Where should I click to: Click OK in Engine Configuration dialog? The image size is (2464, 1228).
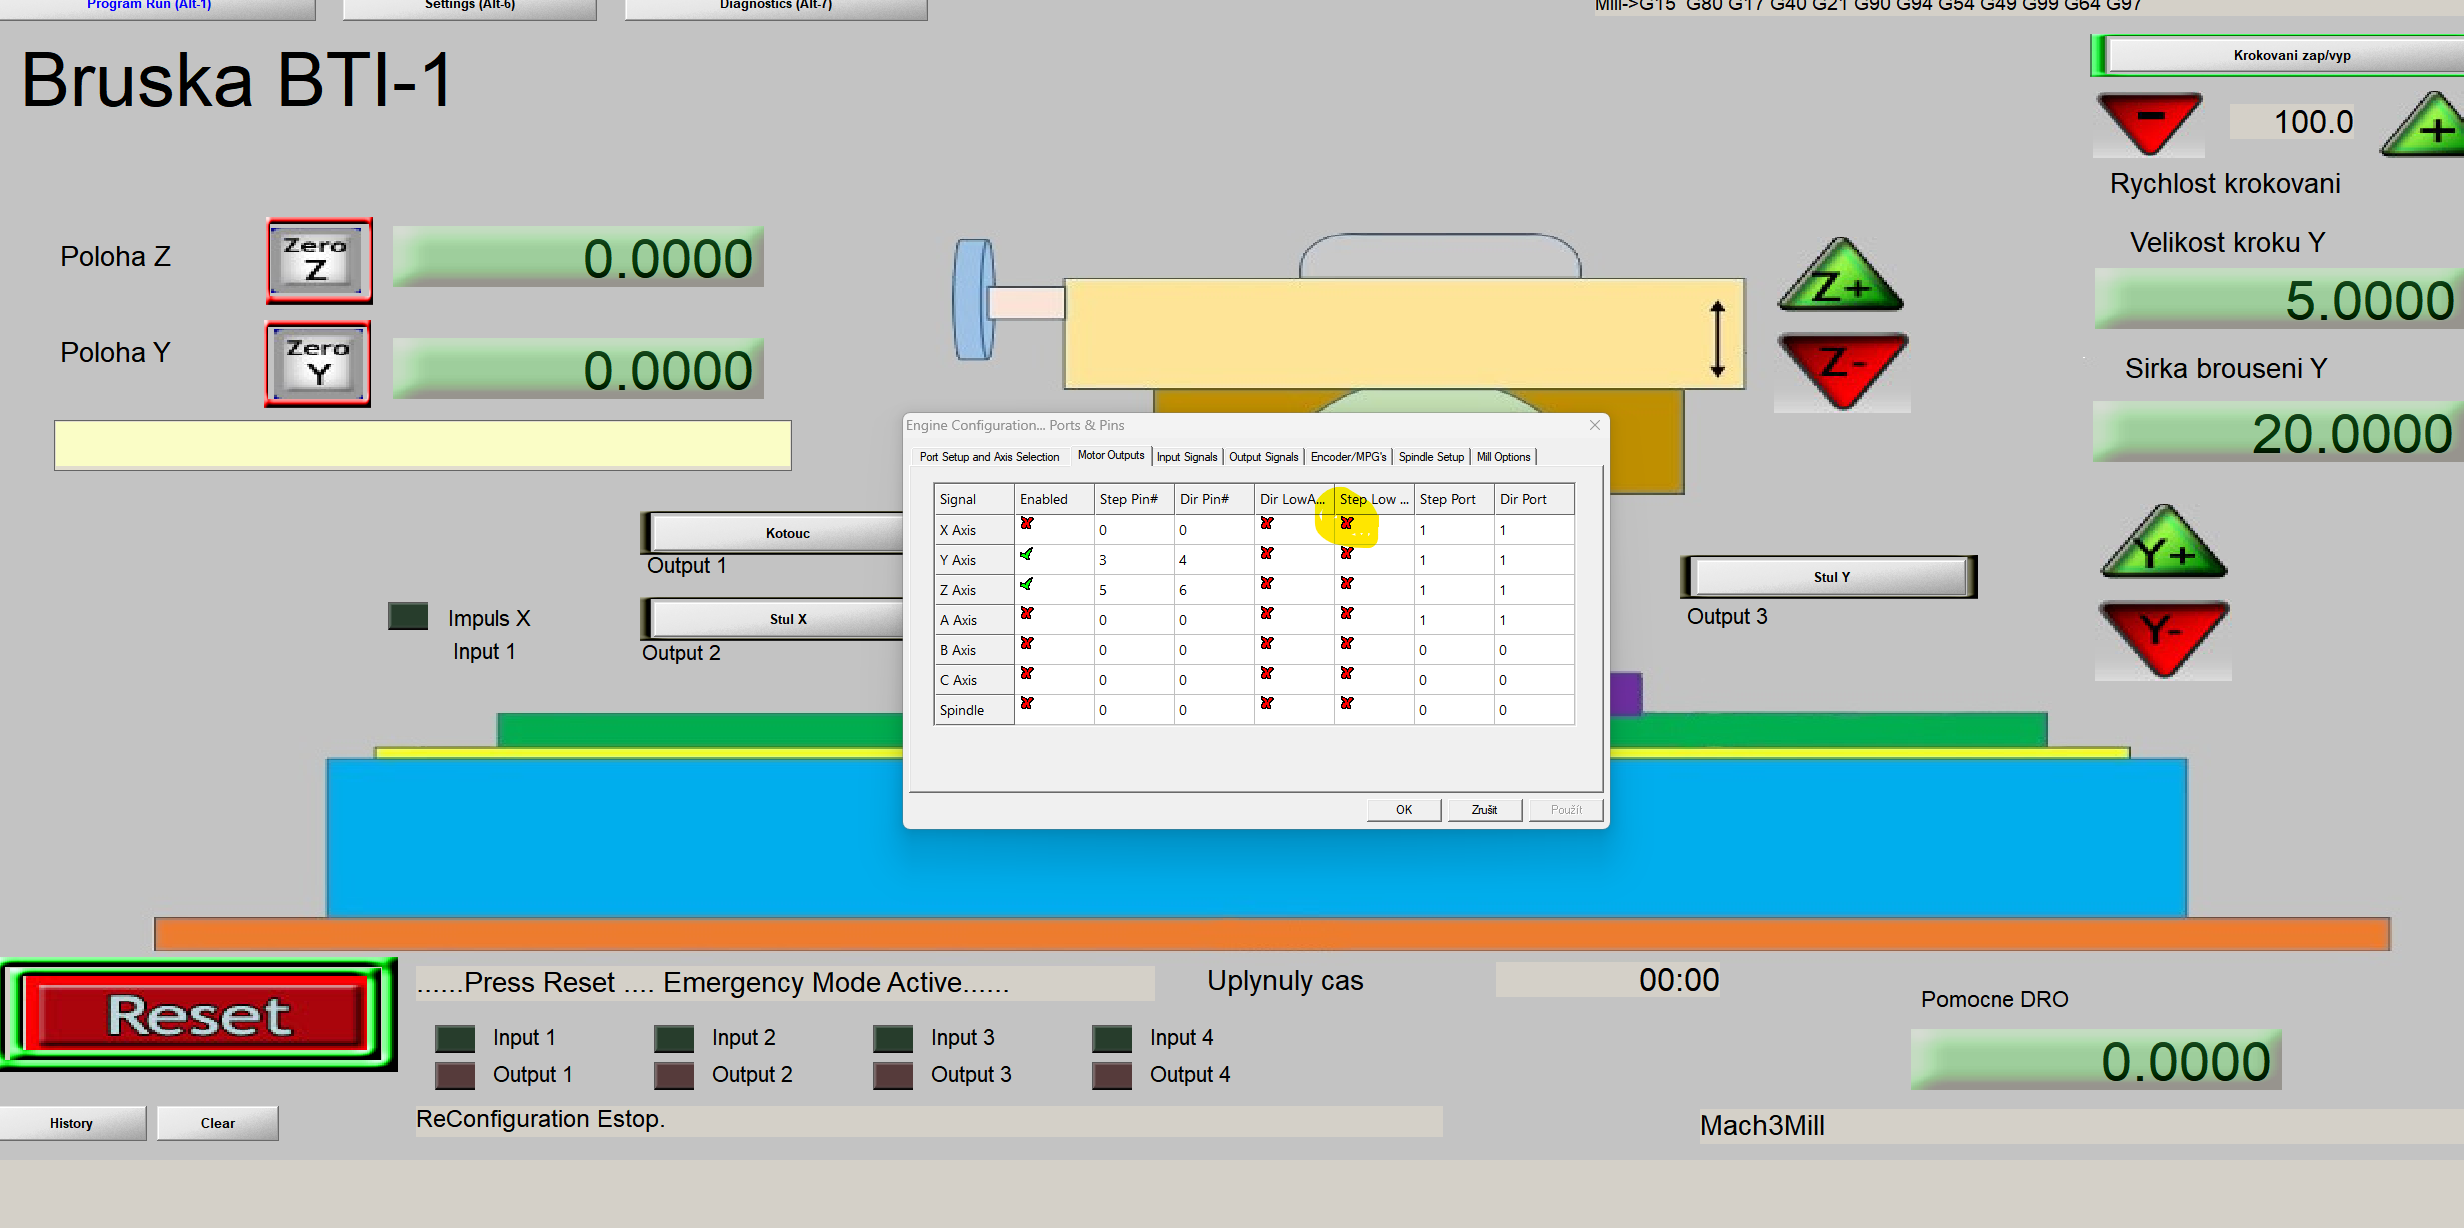(x=1403, y=810)
